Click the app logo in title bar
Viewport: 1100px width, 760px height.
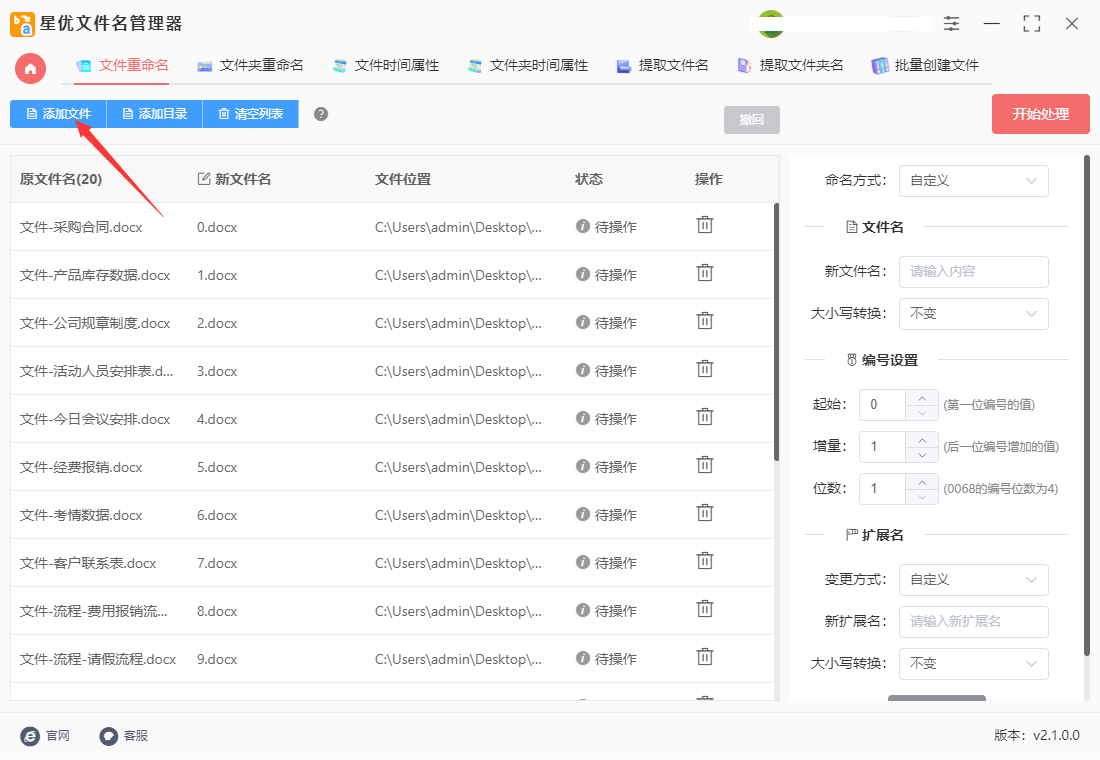click(x=22, y=24)
